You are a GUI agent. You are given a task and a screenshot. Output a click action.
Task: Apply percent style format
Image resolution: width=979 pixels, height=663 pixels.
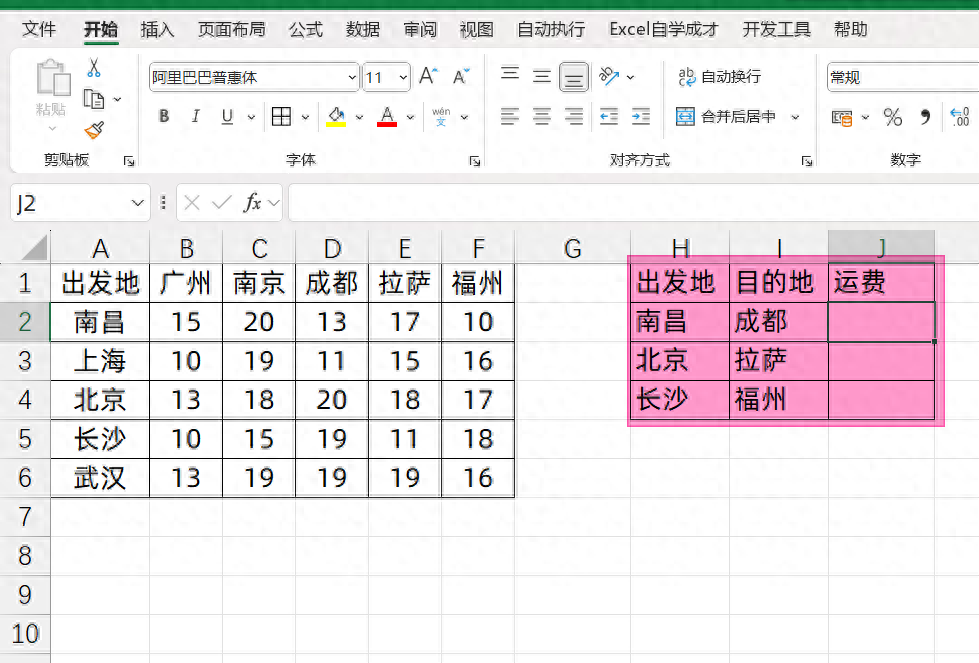tap(893, 117)
